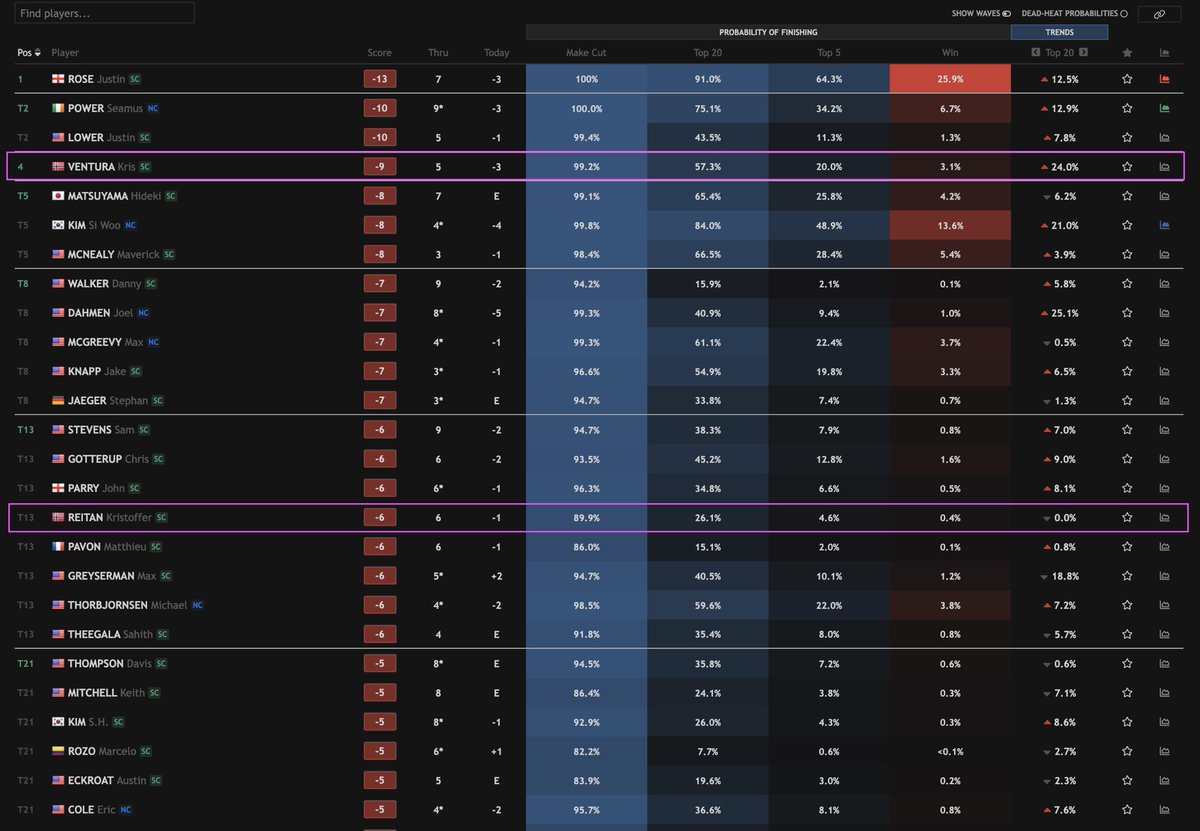The width and height of the screenshot is (1200, 831).
Task: Favorite ROSE Justin with star icon
Action: pos(1127,79)
